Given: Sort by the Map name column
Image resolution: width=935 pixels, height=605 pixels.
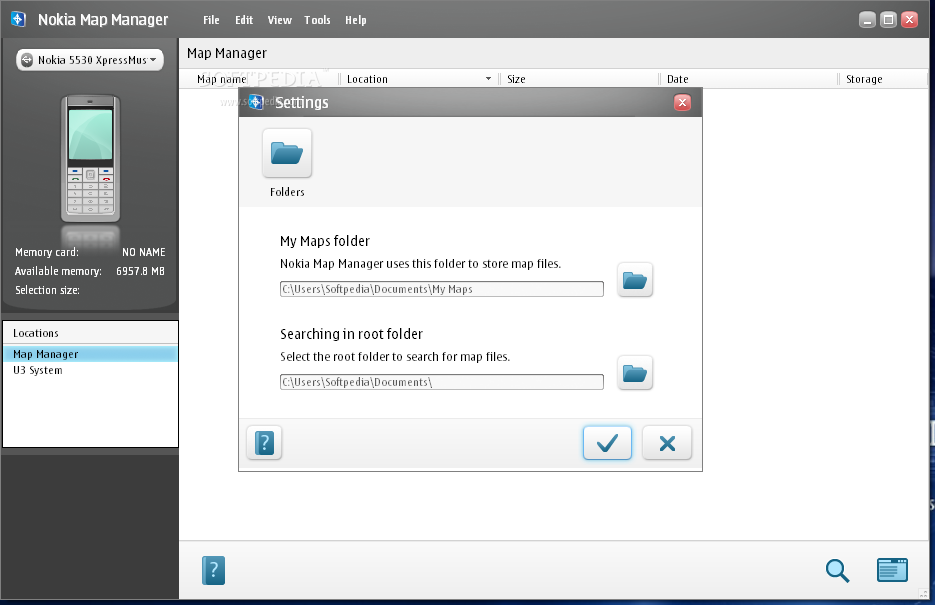Looking at the screenshot, I should [221, 79].
